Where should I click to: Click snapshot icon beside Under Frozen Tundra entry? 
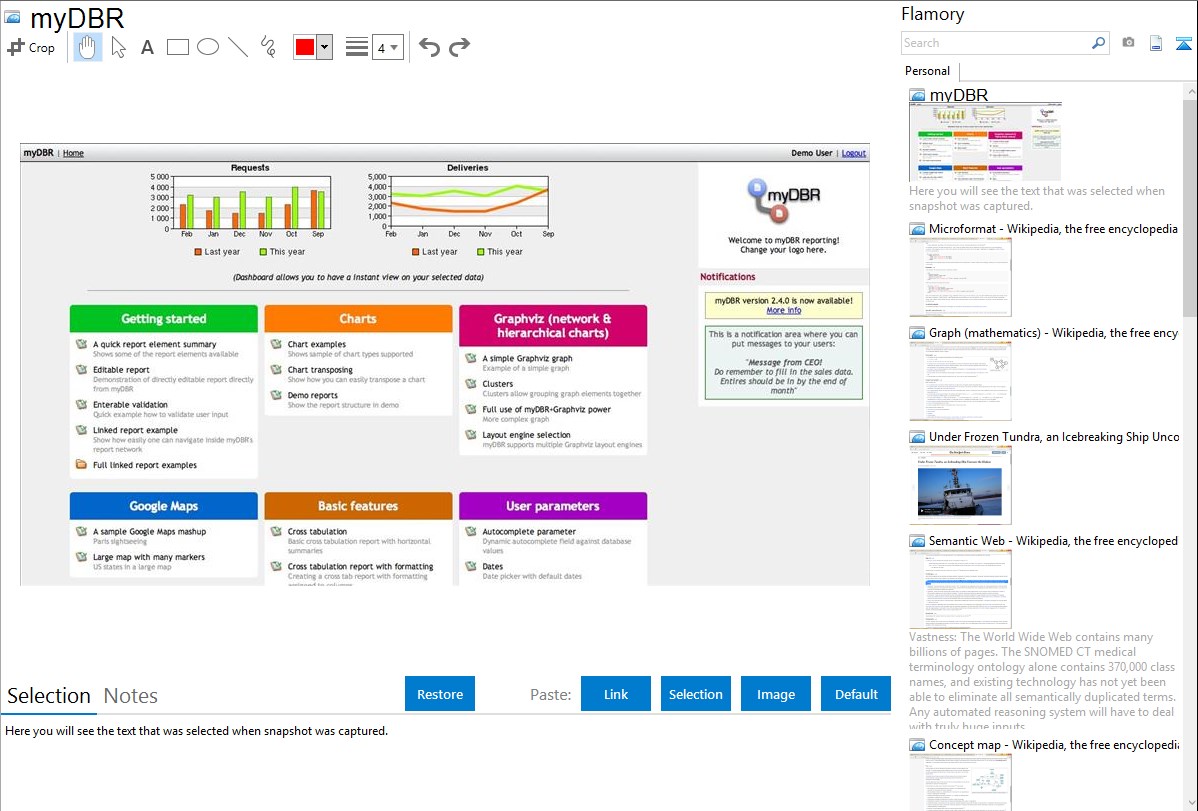(917, 437)
